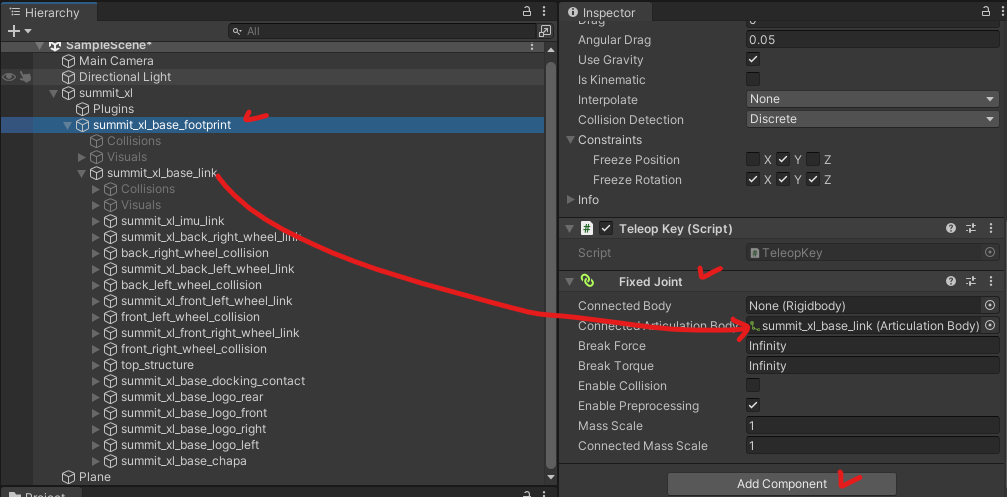
Task: Select summit_xl_back_left_wheel_link cube icon
Action: coord(111,269)
